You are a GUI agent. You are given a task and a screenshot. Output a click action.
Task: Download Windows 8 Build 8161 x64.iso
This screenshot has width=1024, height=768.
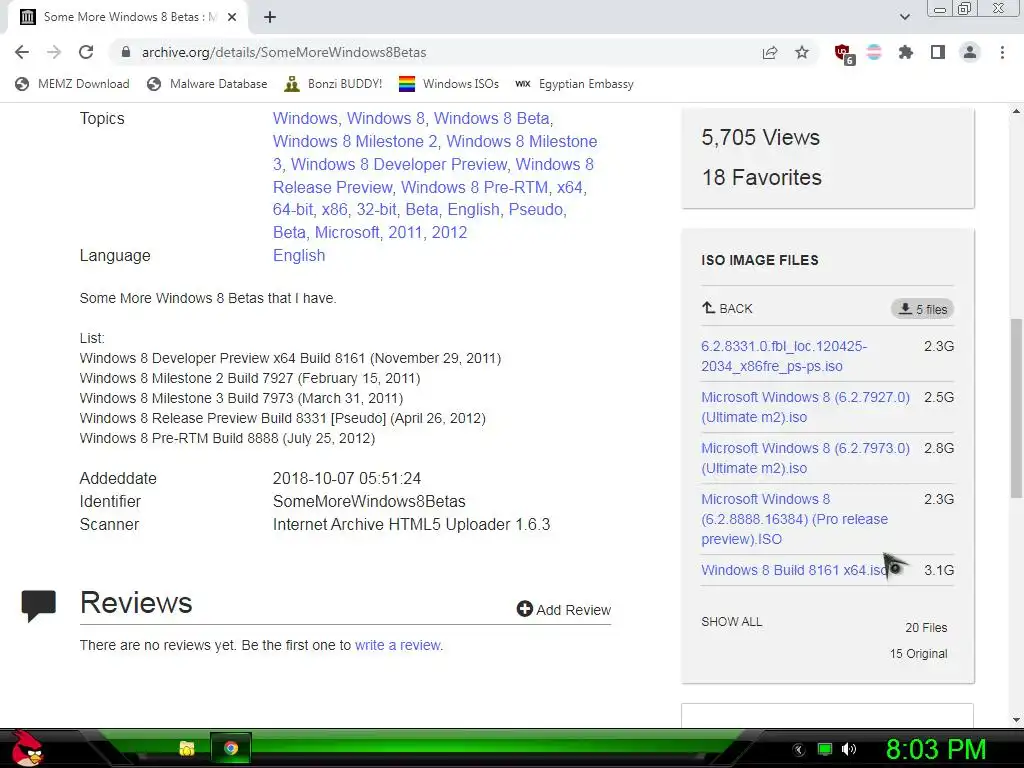coord(793,570)
